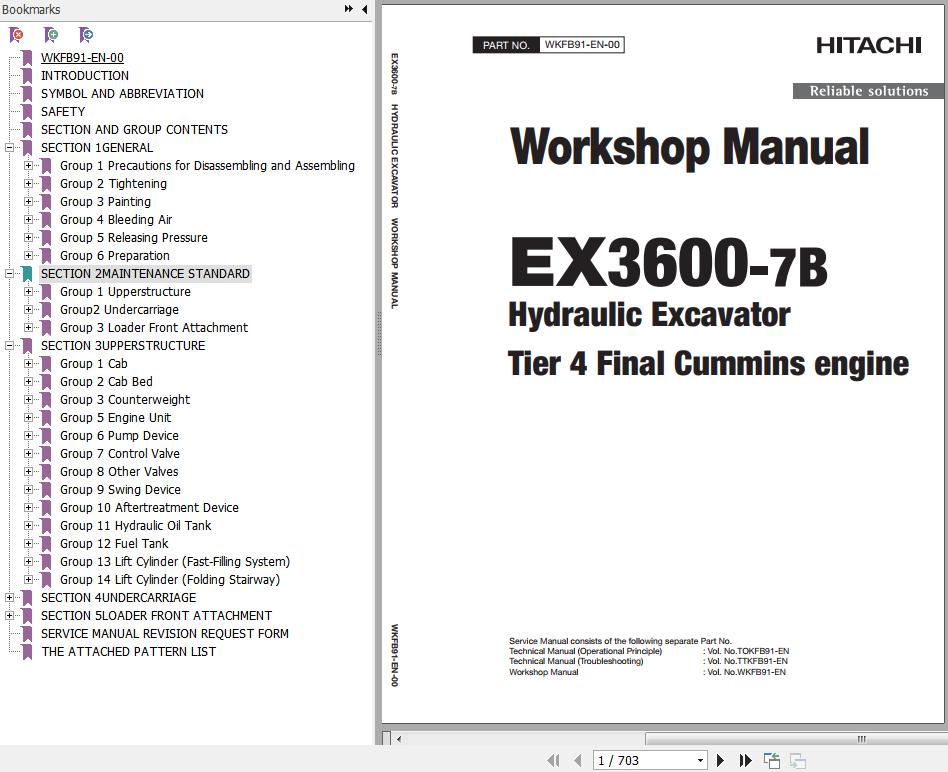Expand all bookmarks double-arrow icon

pyautogui.click(x=348, y=9)
